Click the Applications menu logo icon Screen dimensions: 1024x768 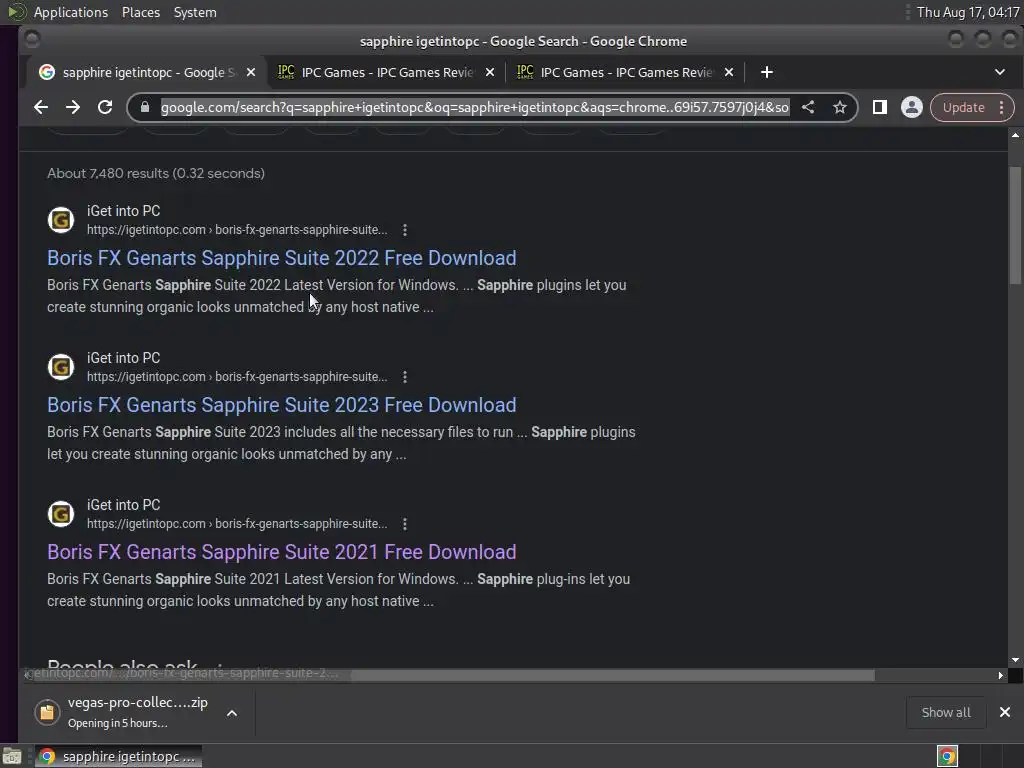[x=16, y=12]
